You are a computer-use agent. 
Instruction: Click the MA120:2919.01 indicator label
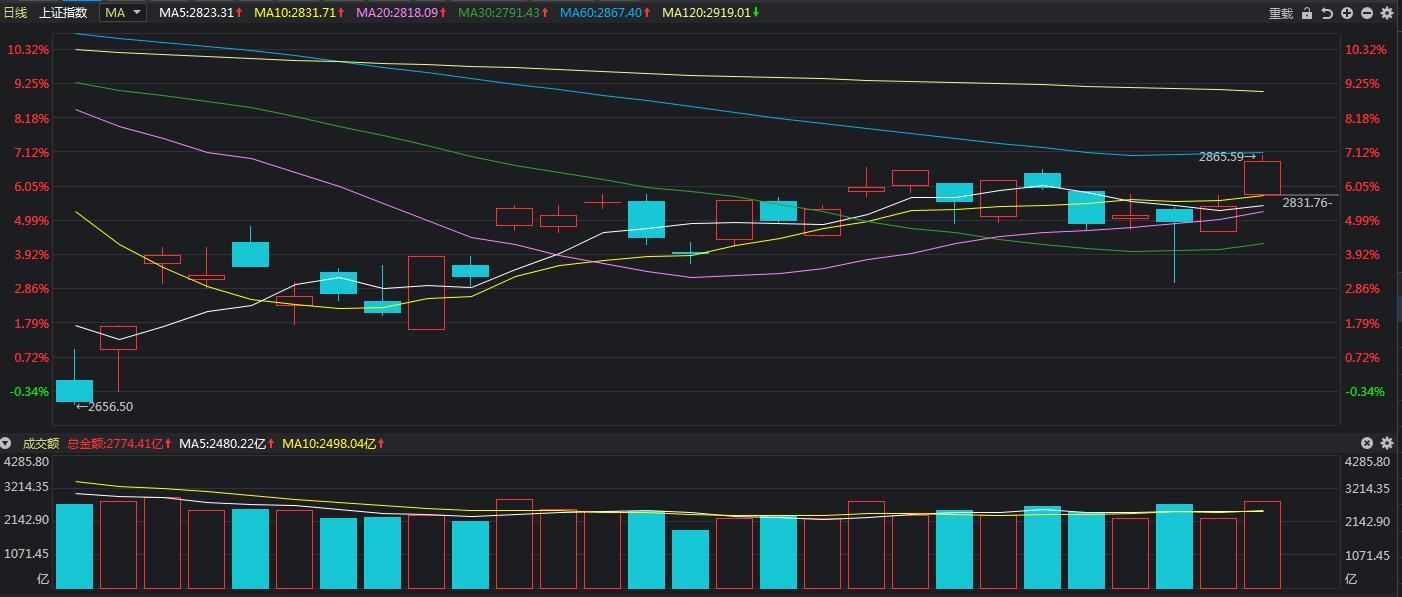pyautogui.click(x=710, y=13)
